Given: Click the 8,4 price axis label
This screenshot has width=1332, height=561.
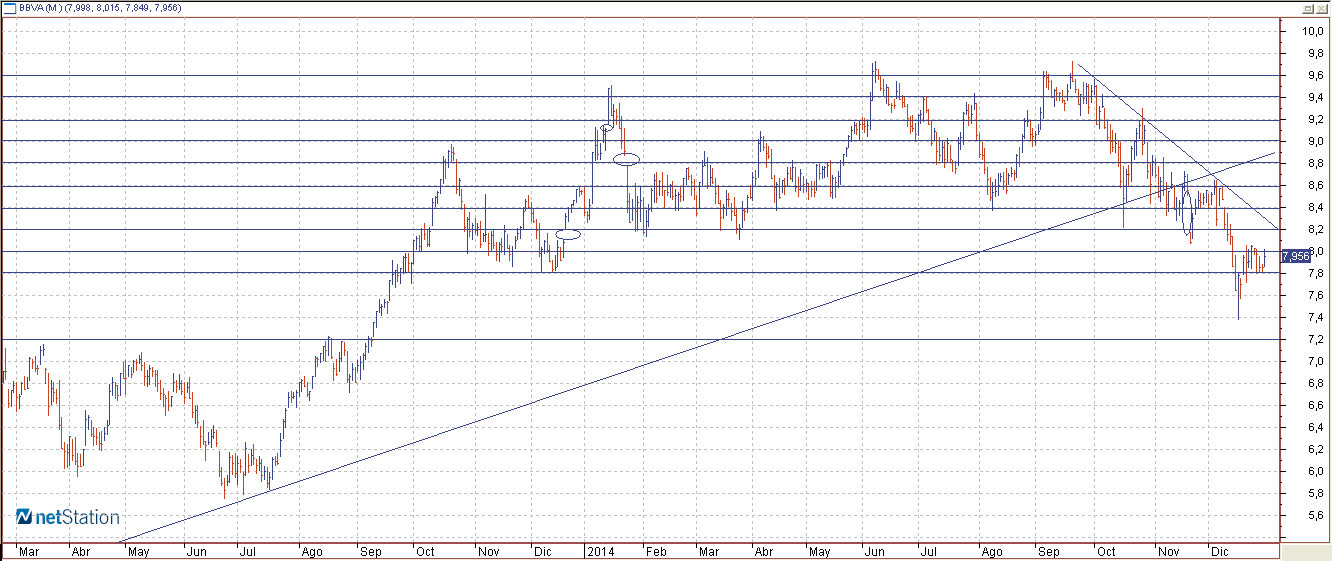Looking at the screenshot, I should [x=1314, y=207].
